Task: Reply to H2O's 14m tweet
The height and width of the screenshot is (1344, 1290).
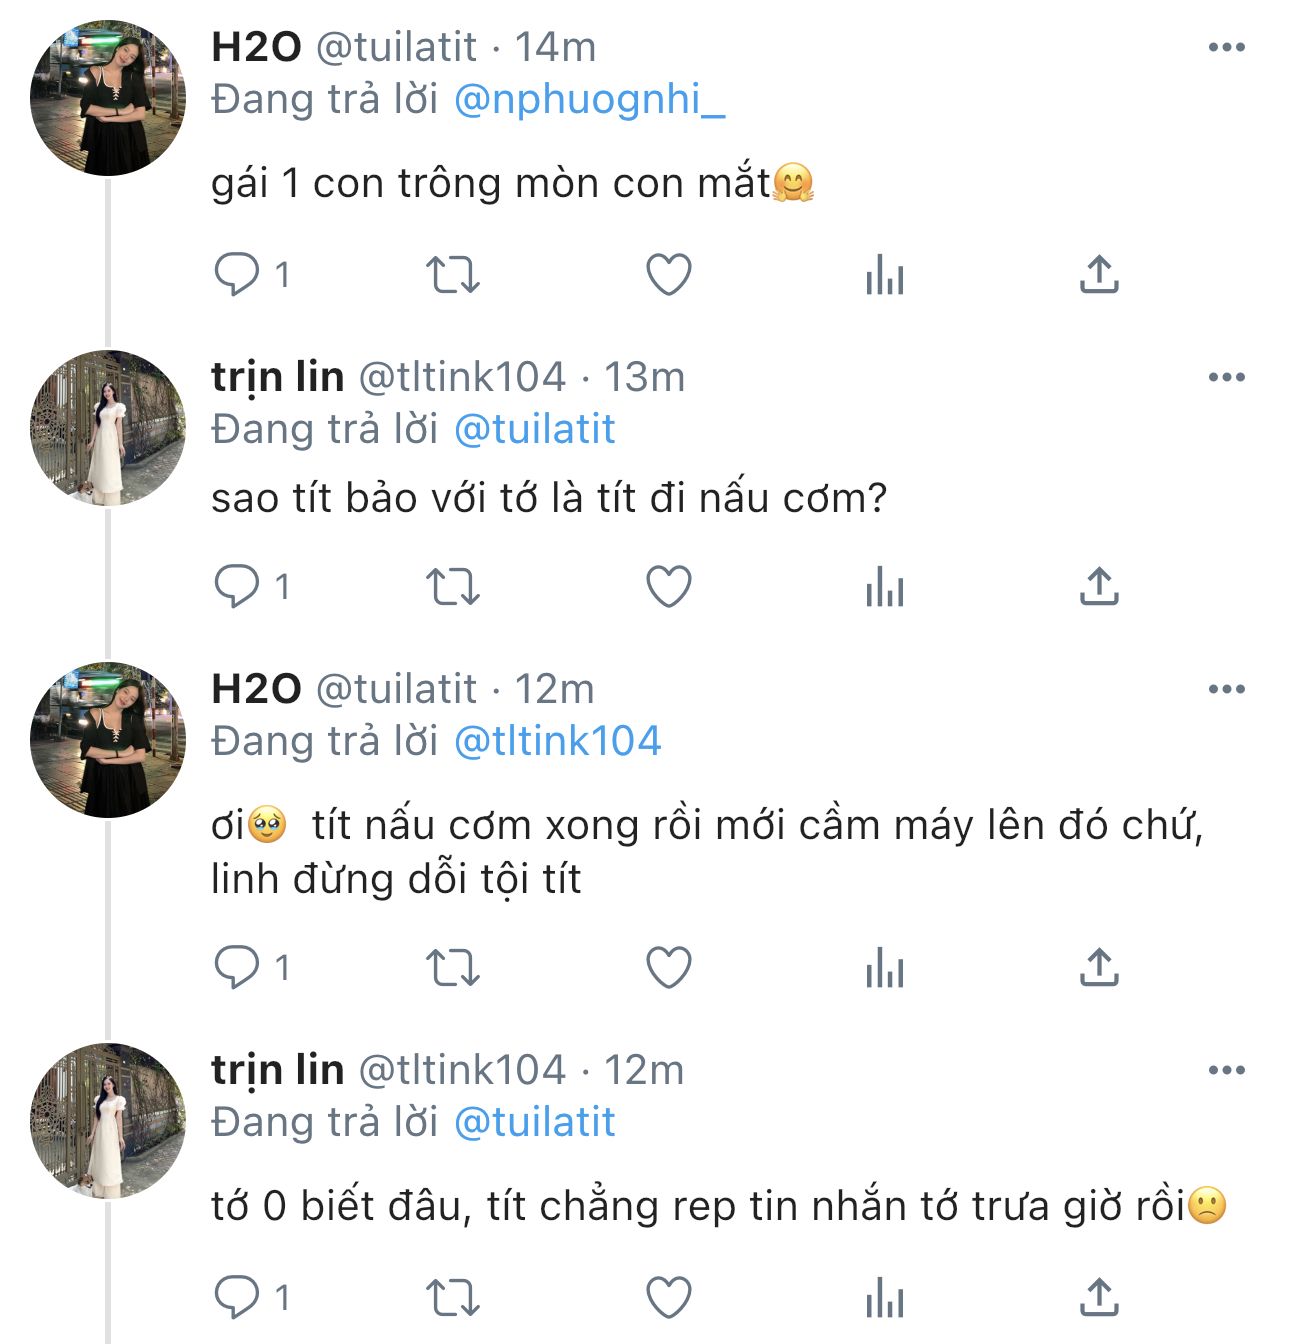Action: (x=237, y=274)
